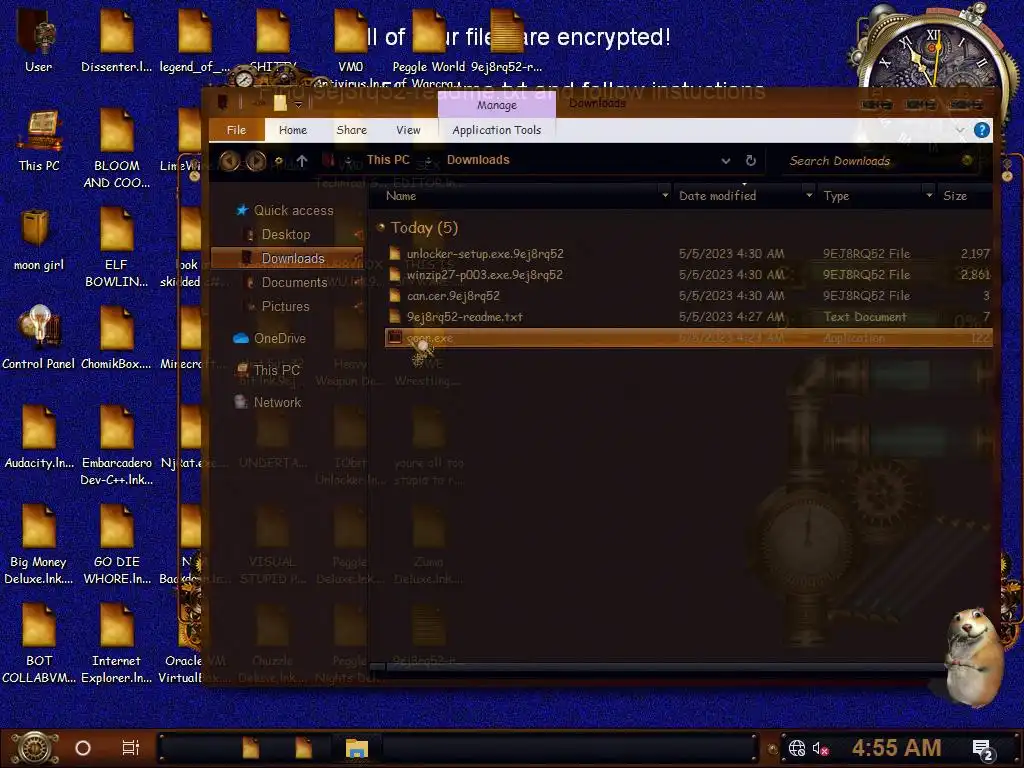Screen dimensions: 1024x768
Task: Switch to the Home ribbon tab
Action: 293,130
